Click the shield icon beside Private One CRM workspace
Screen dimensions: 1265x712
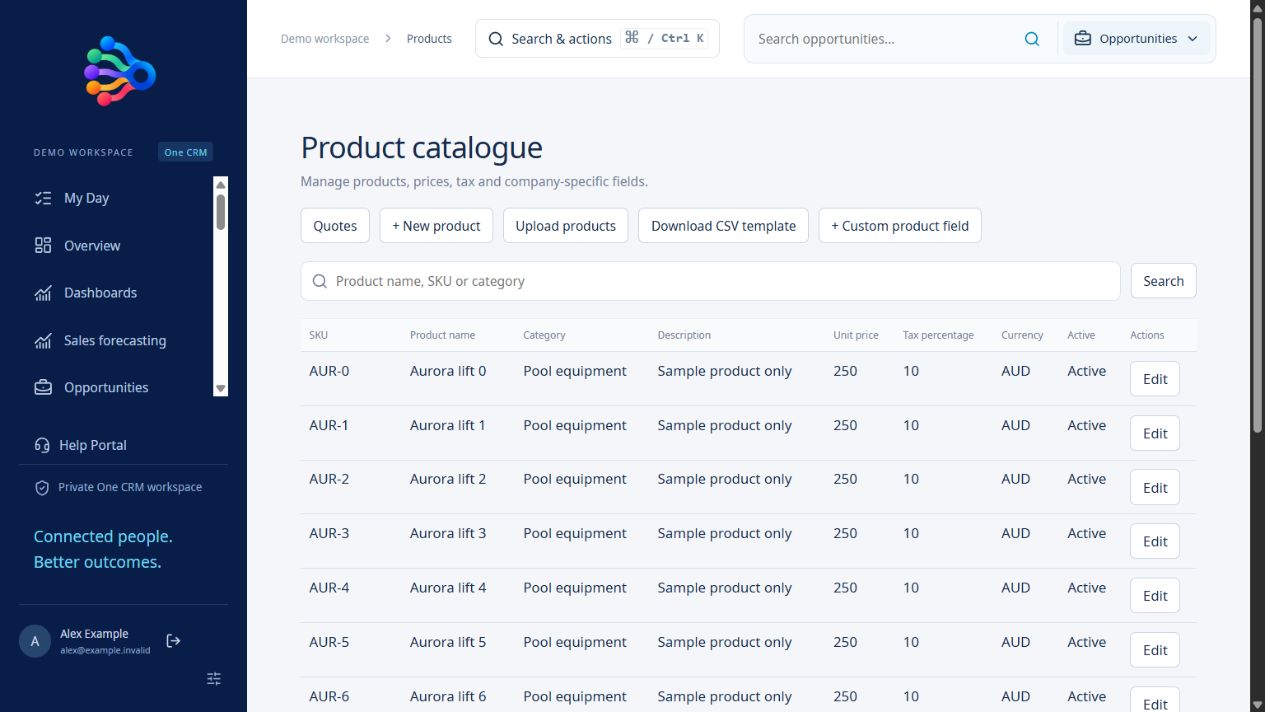(x=42, y=488)
